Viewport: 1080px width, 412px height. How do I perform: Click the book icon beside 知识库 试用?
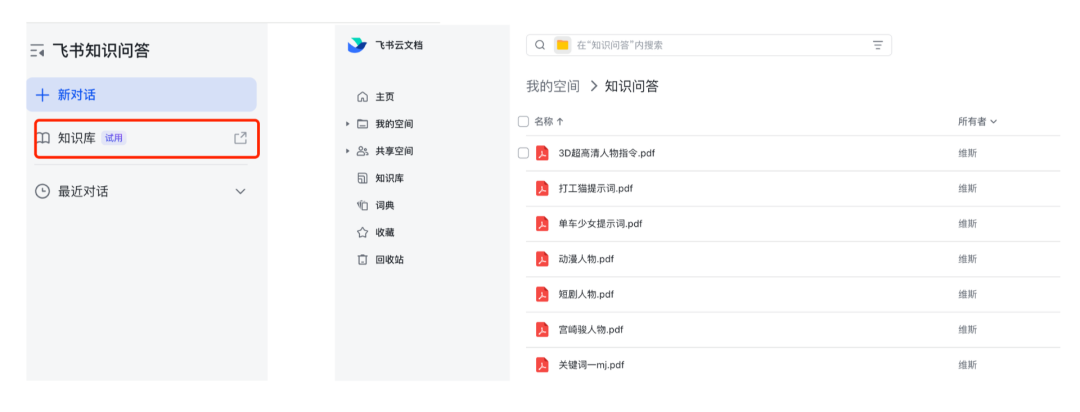[43, 138]
